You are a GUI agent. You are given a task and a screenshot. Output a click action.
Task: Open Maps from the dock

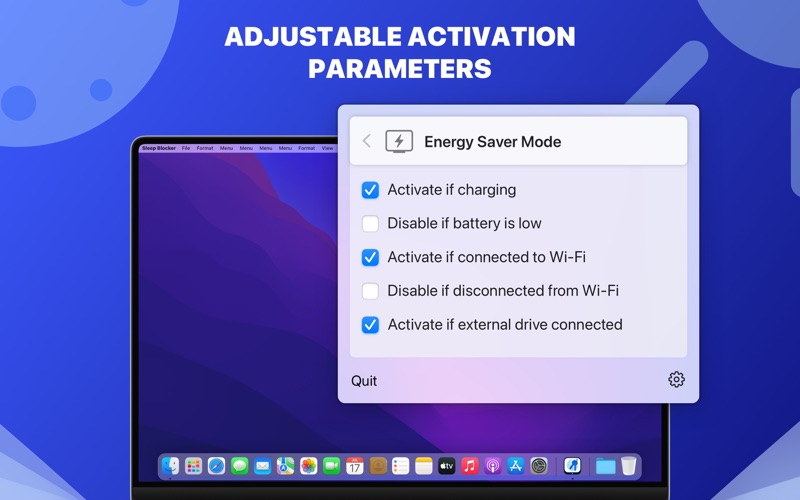point(285,466)
